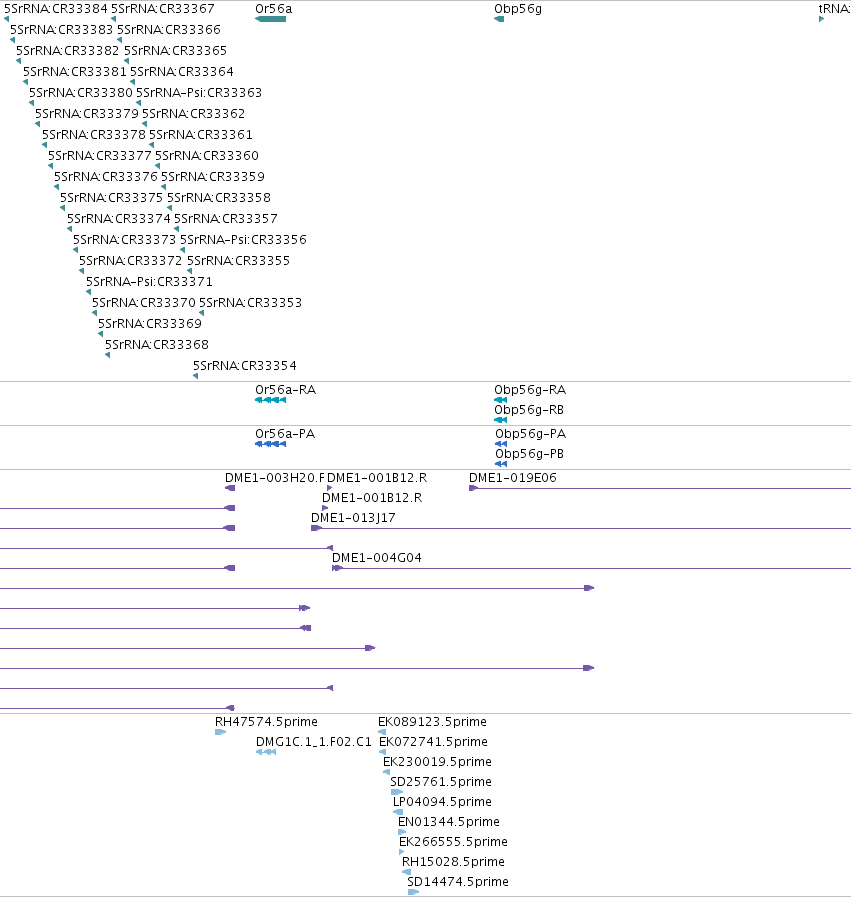Click LP04094.5prime EST label
Screen dimensions: 851x897
click(x=442, y=802)
